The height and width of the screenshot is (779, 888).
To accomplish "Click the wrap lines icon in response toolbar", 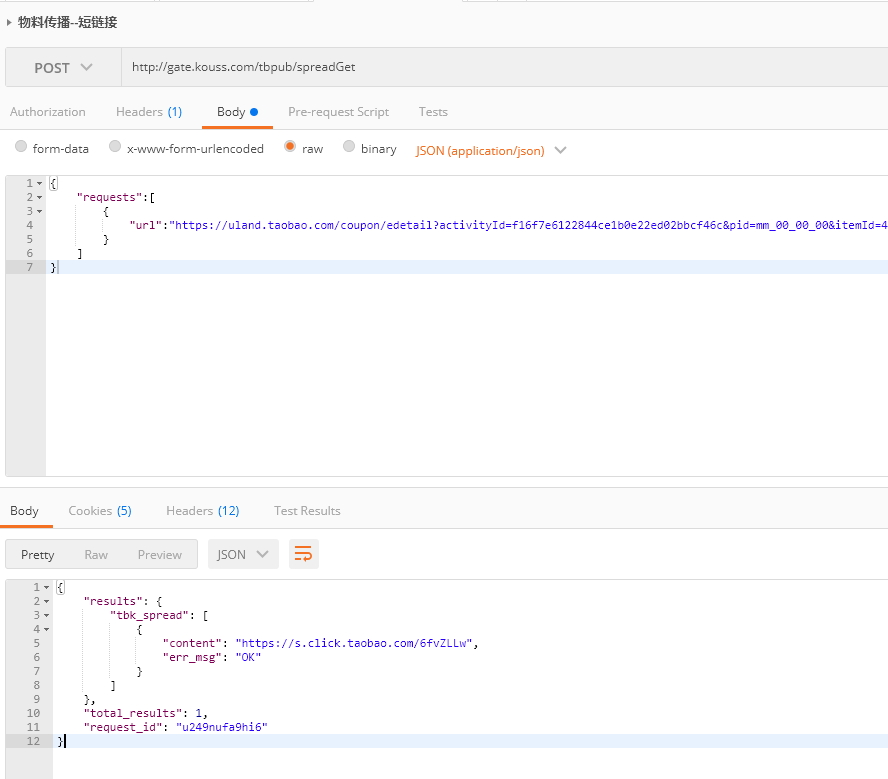I will [303, 554].
